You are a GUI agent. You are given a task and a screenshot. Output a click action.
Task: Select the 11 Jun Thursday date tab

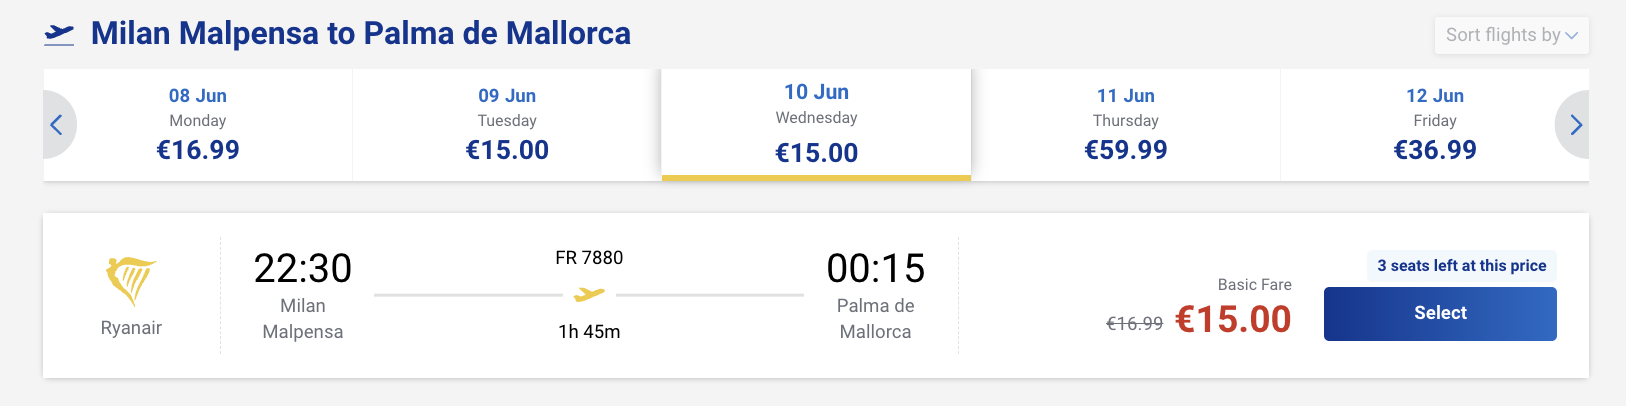pos(1125,125)
